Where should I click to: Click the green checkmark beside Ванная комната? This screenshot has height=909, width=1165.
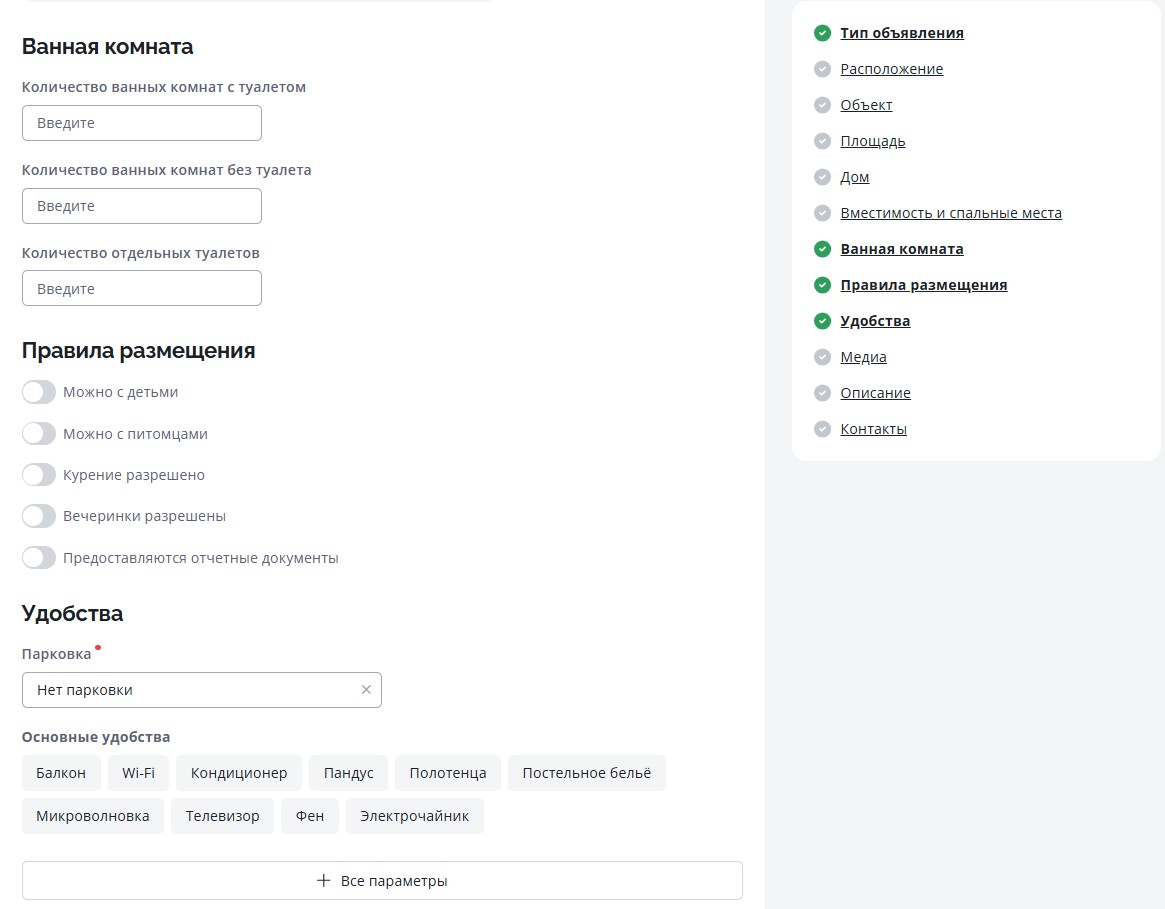(x=822, y=249)
